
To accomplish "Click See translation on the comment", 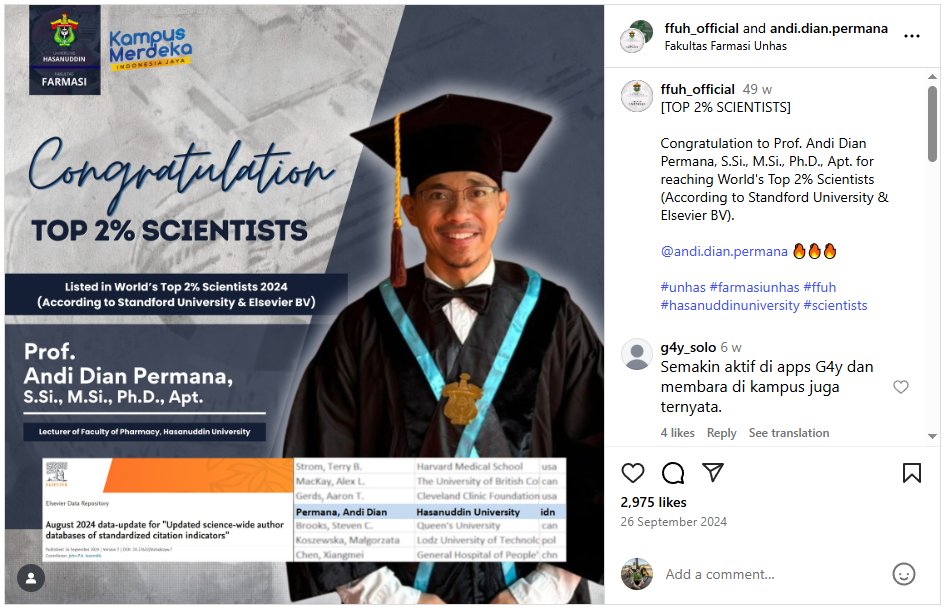I will [789, 433].
